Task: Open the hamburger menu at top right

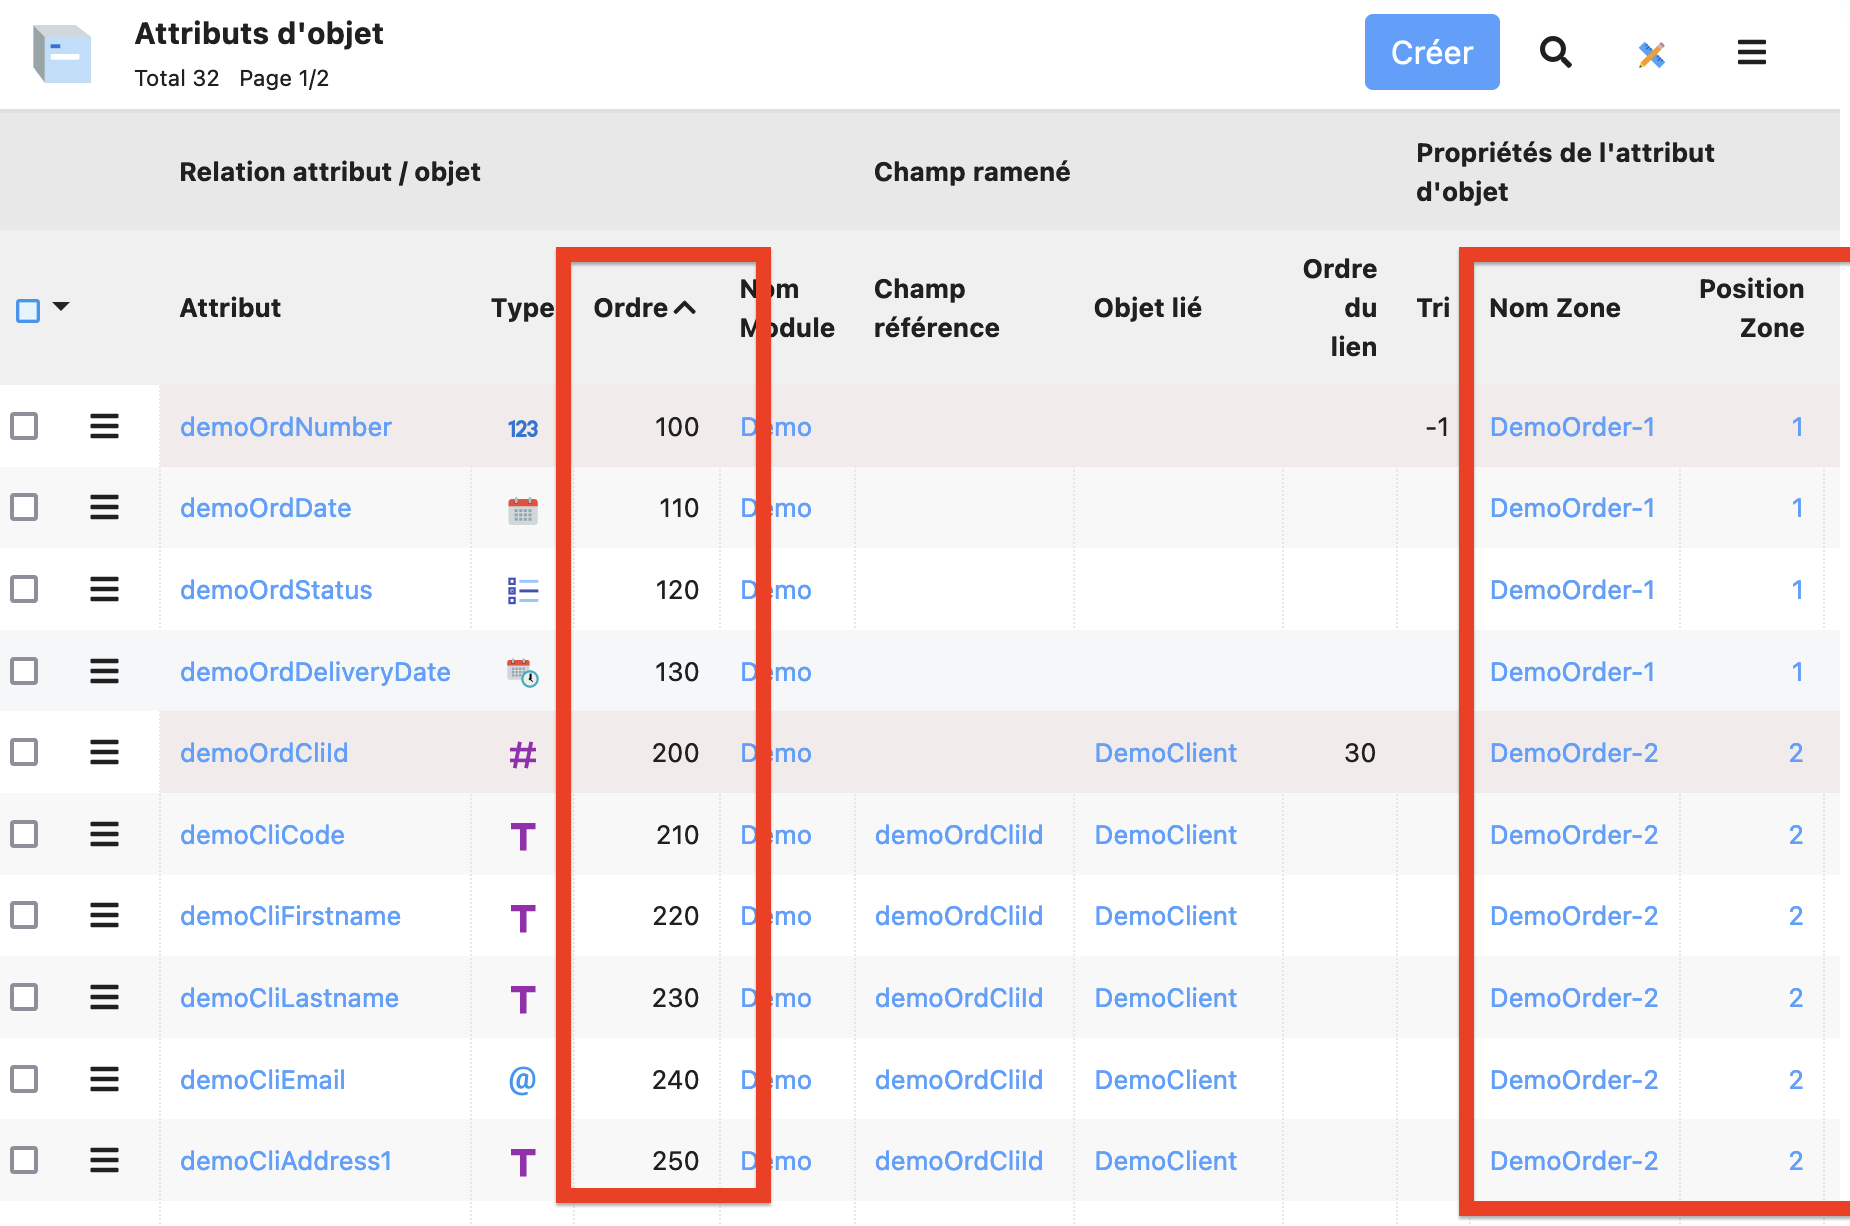Action: [x=1751, y=52]
